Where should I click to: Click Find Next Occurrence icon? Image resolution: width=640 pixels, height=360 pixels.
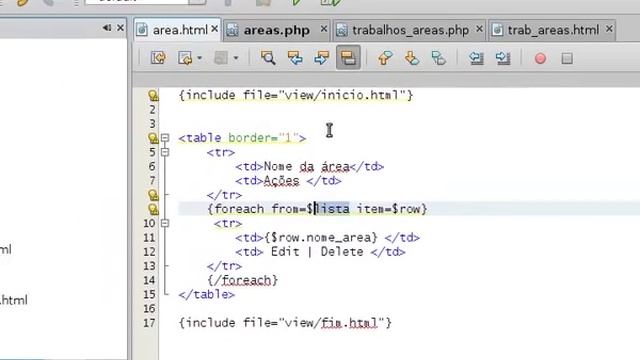click(321, 58)
